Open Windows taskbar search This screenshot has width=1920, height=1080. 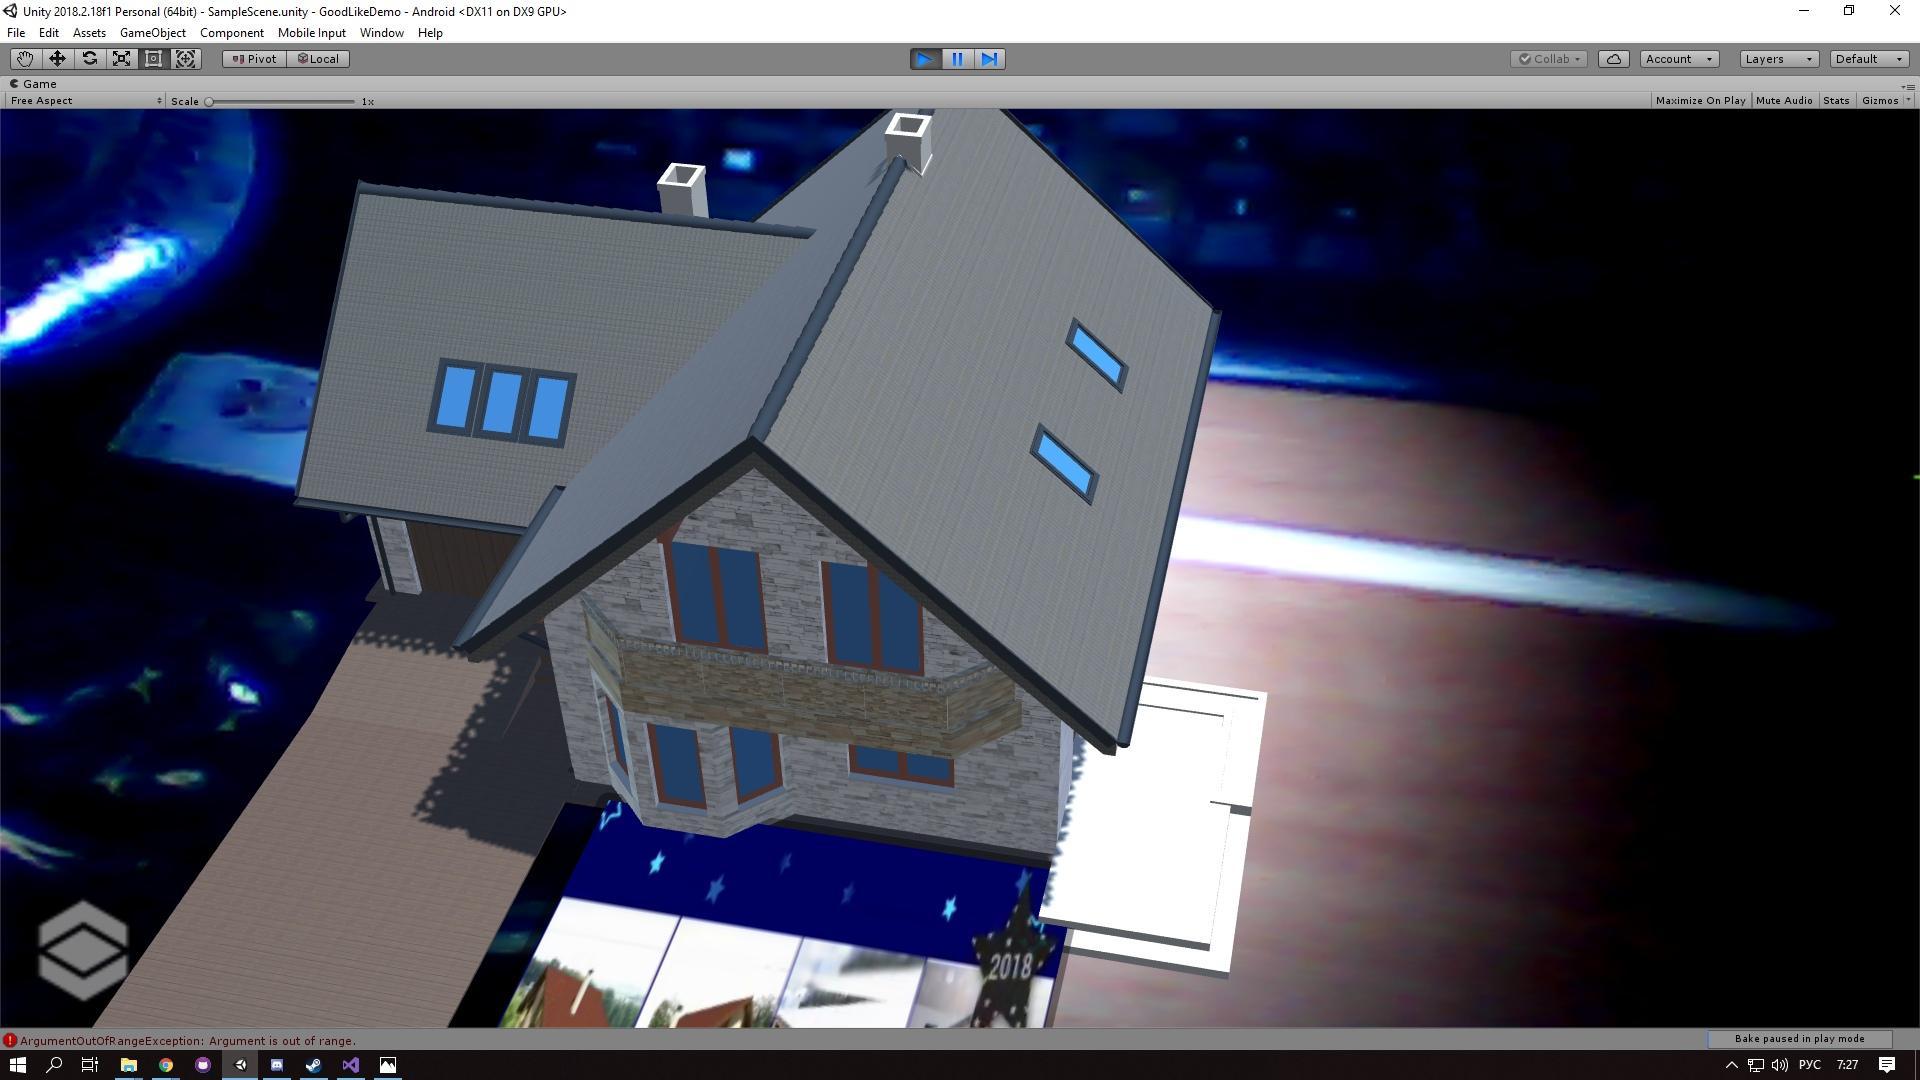[54, 1065]
